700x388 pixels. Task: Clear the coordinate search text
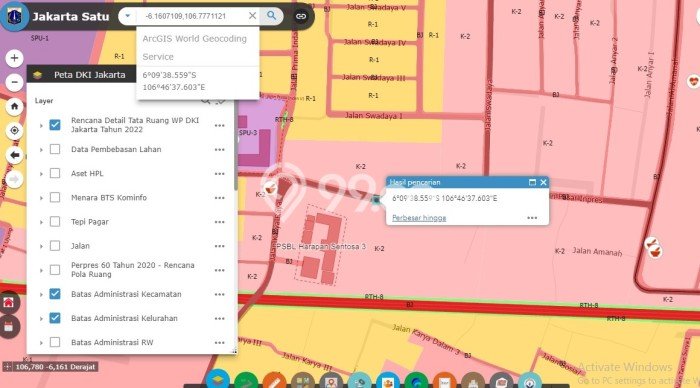[252, 16]
